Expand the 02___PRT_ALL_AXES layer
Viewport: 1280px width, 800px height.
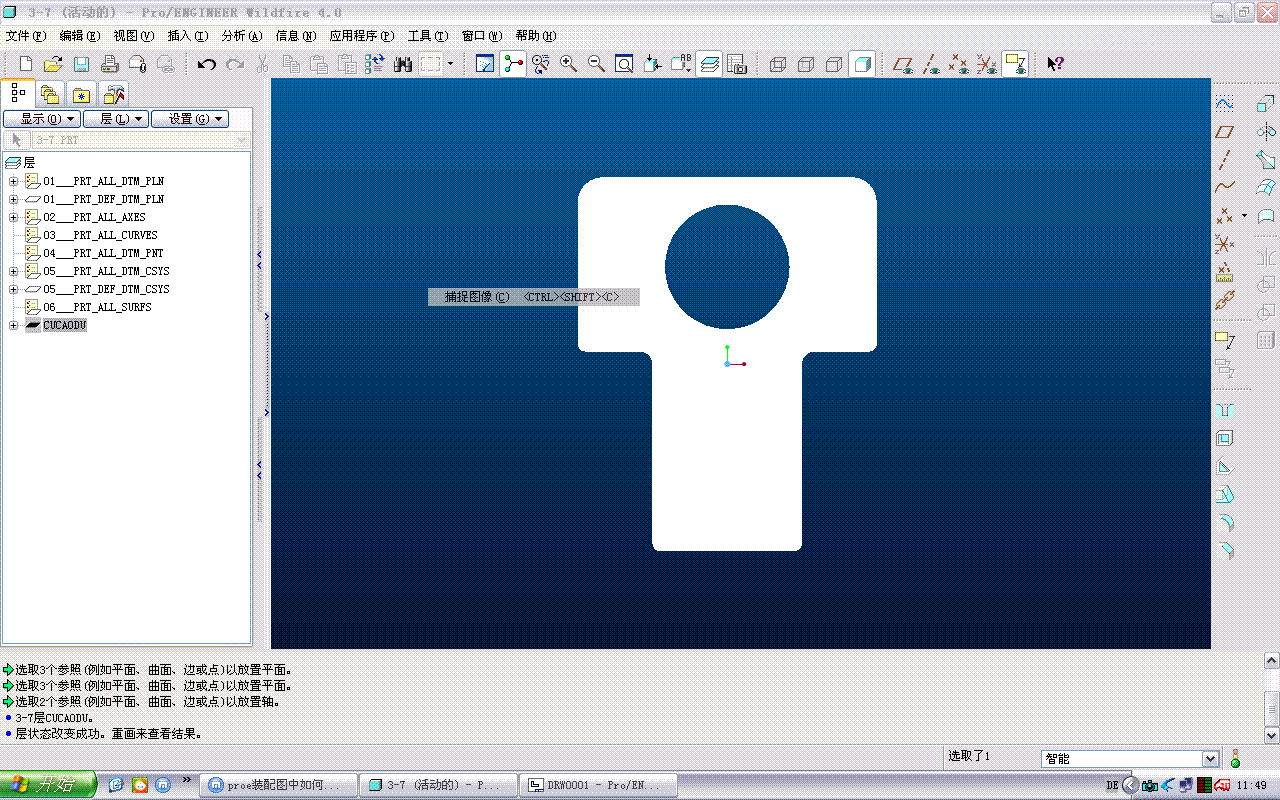tap(14, 218)
